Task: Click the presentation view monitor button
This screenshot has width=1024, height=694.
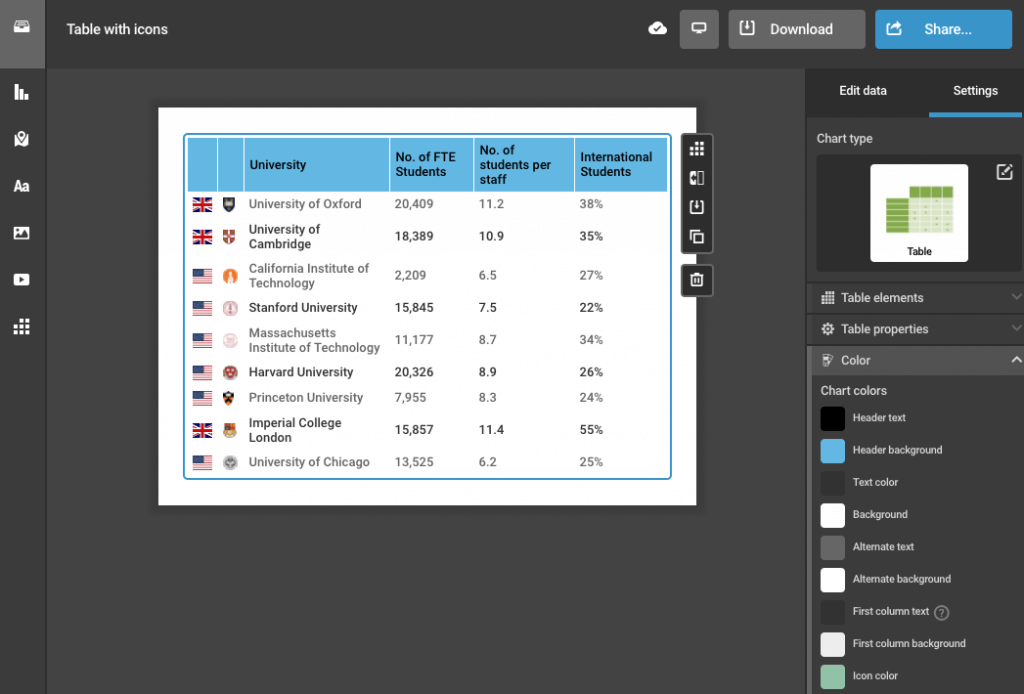Action: coord(699,29)
